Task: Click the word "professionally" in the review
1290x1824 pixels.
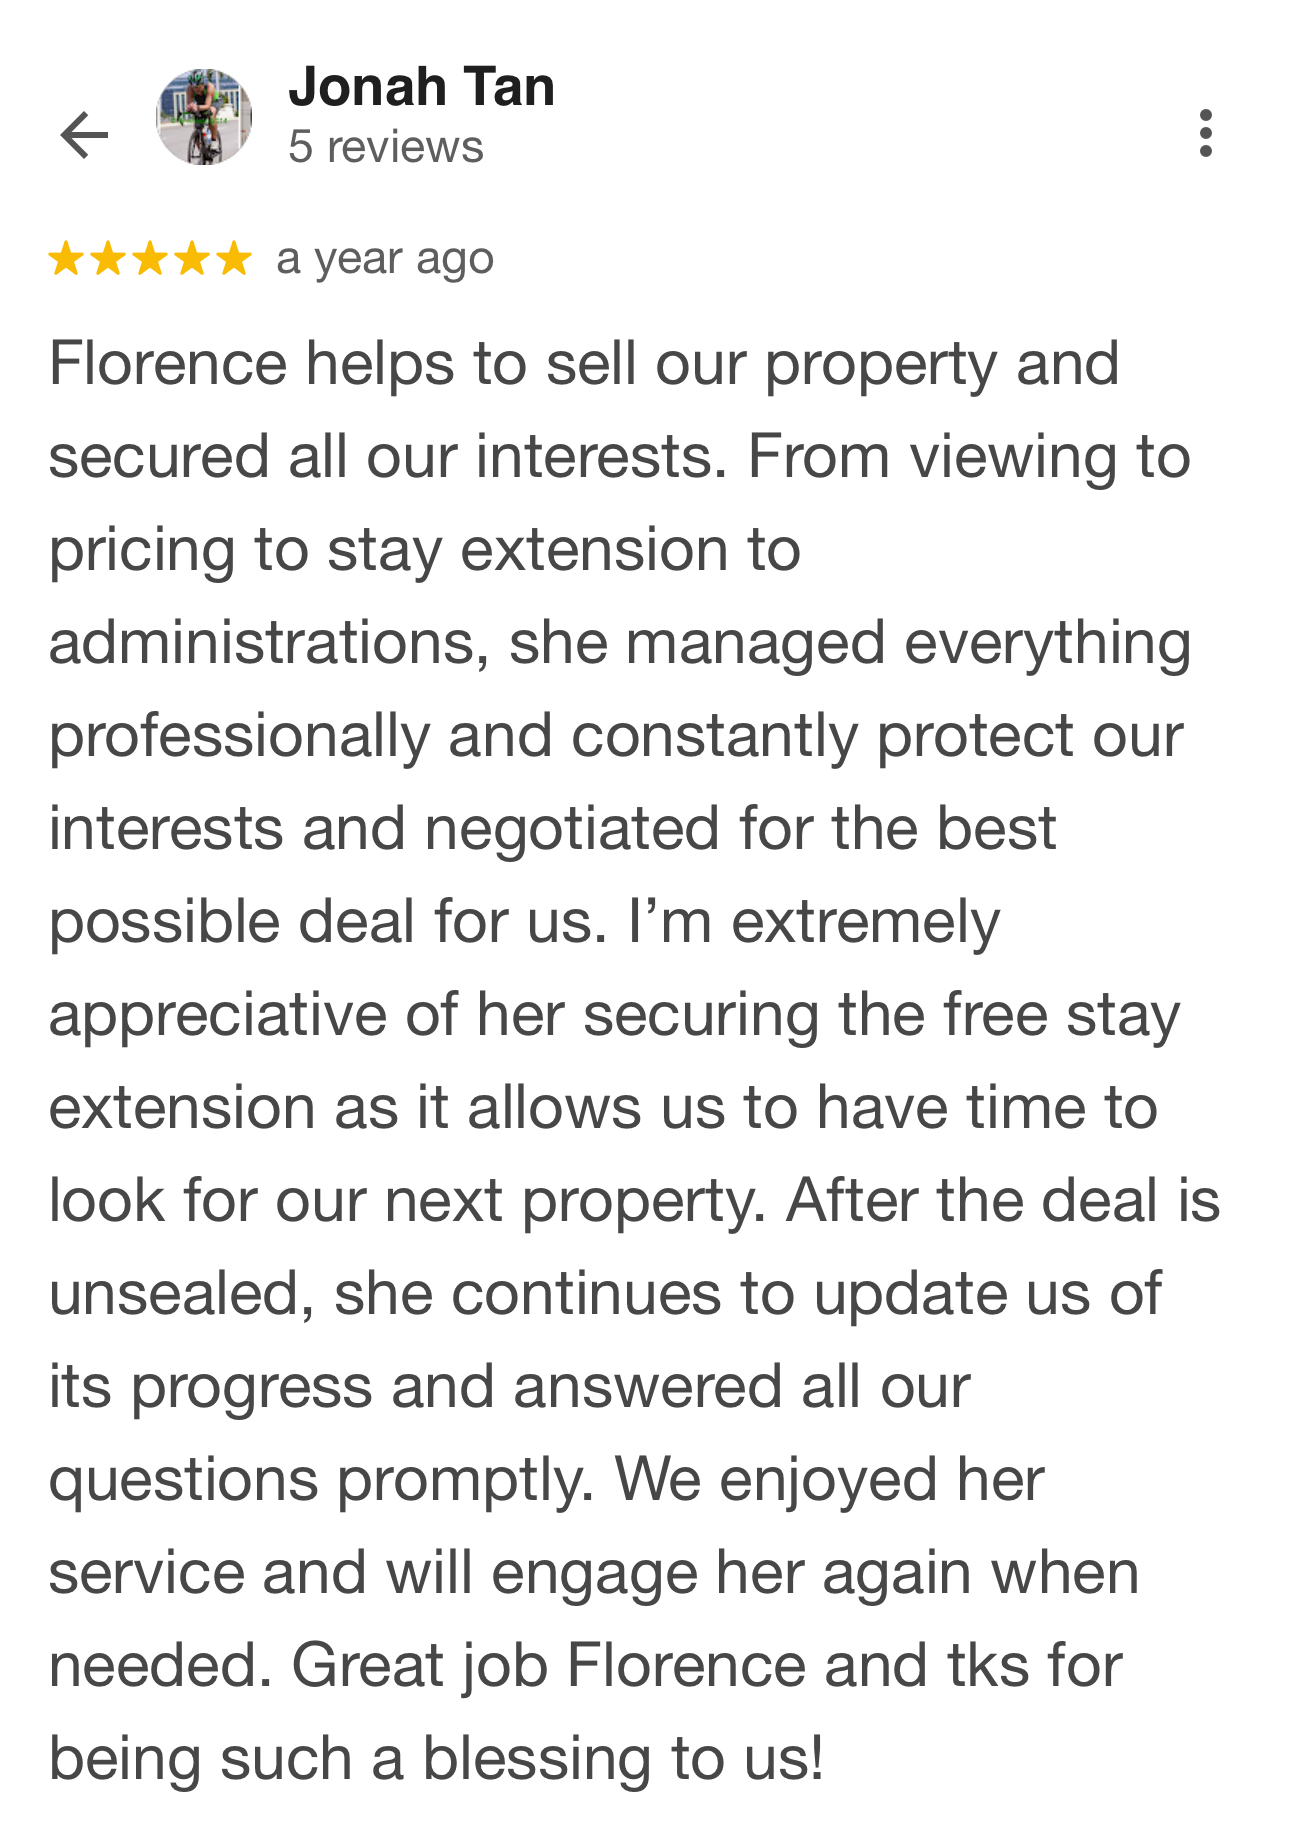Action: tap(239, 735)
